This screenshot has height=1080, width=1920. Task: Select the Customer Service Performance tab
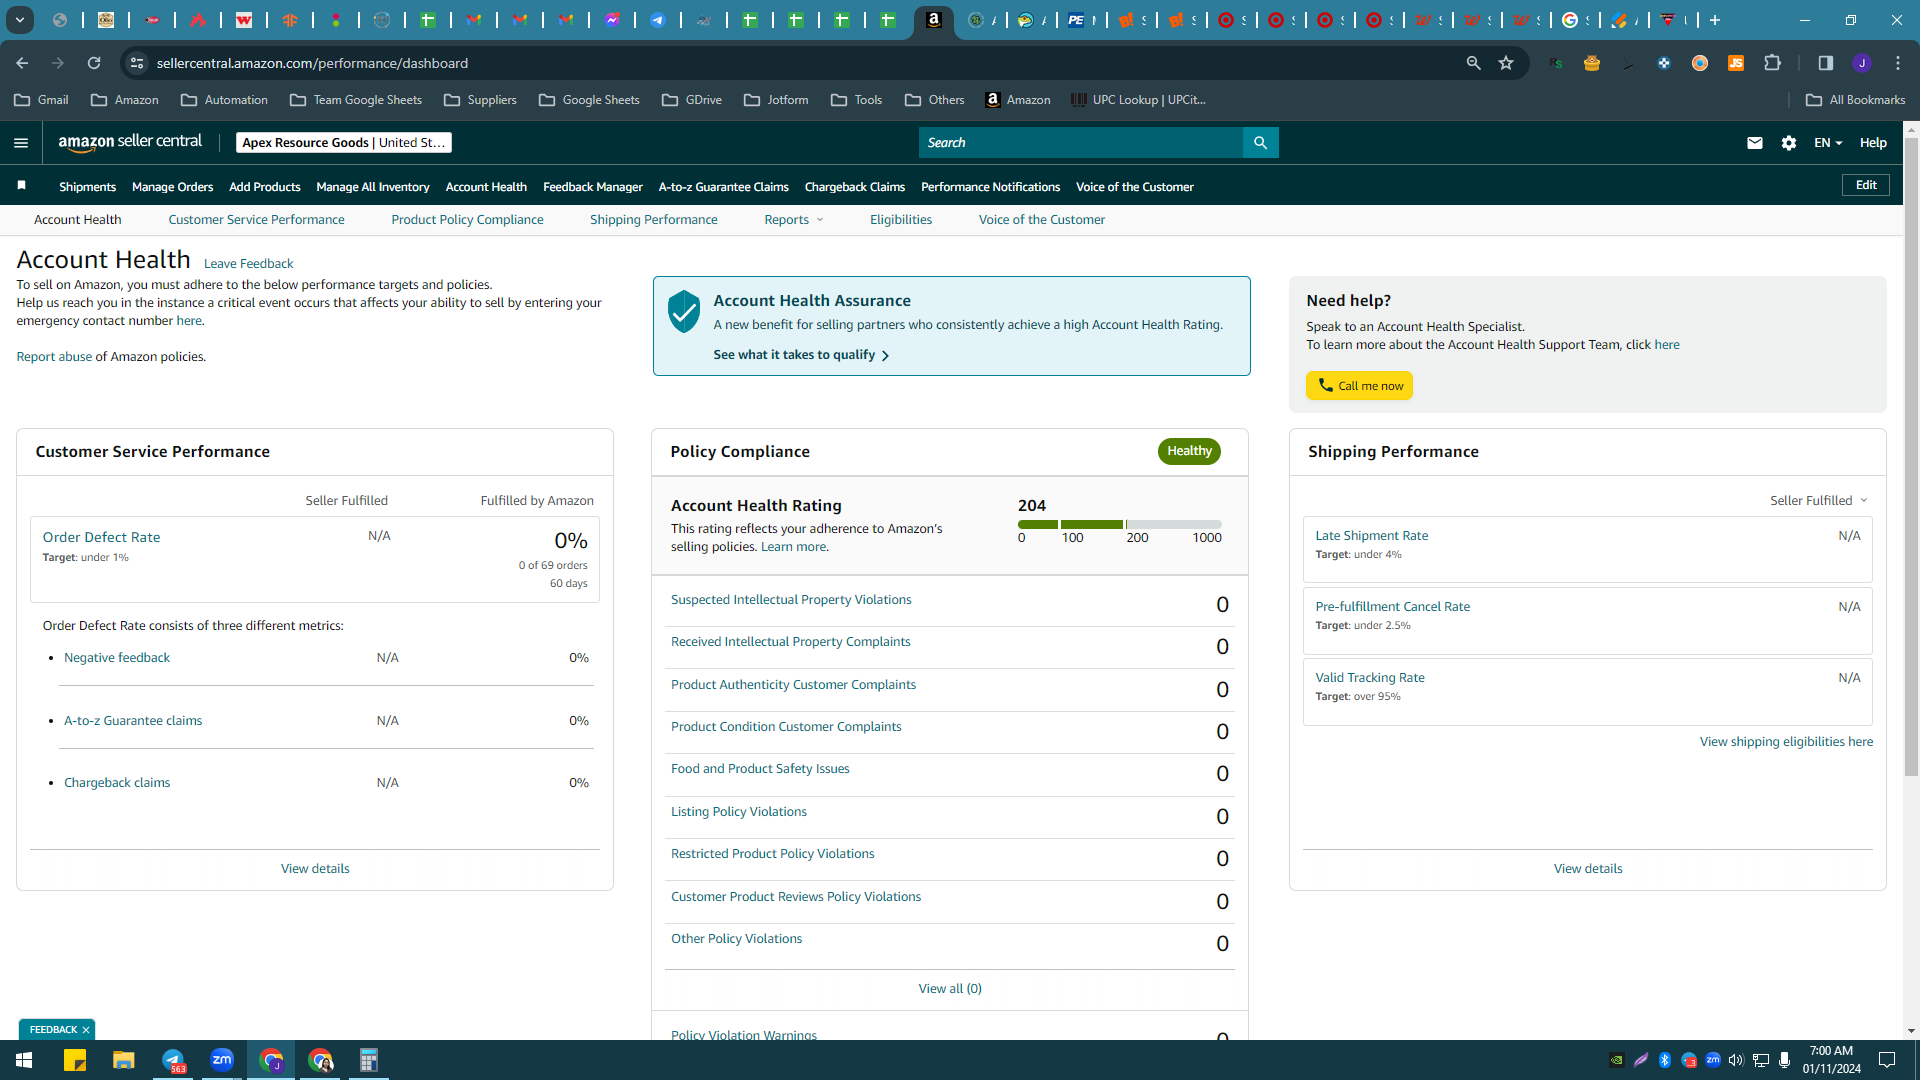click(256, 220)
